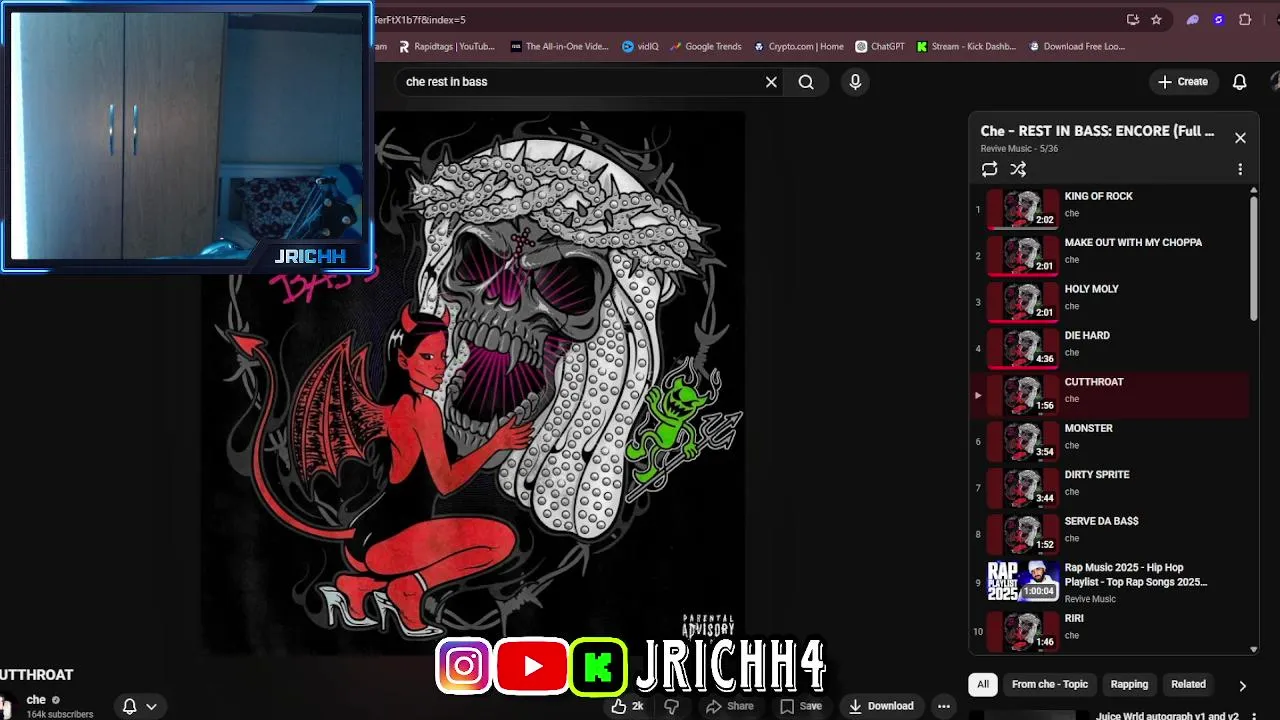Open the ChatGPT bookmark

[880, 46]
